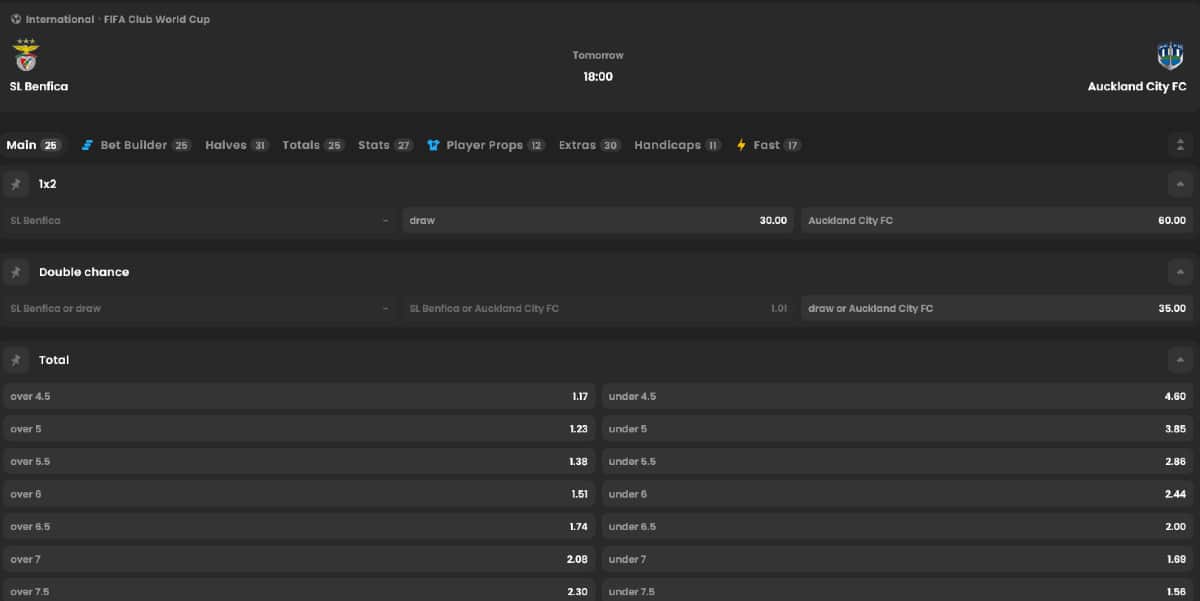The image size is (1200, 601).
Task: Bet under 6 at 2.44
Action: 898,494
